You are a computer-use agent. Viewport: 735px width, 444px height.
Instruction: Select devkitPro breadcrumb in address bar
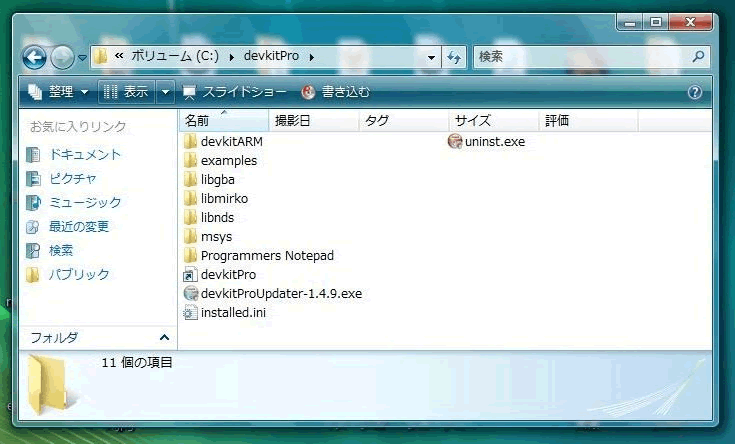tap(271, 56)
